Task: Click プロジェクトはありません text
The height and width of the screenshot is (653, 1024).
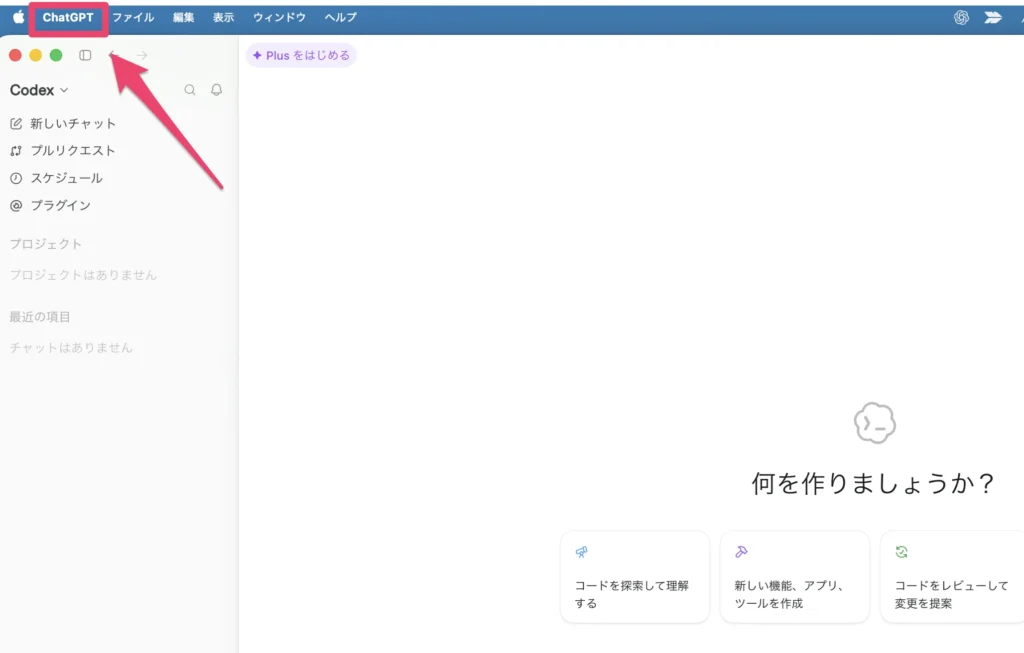Action: (83, 275)
